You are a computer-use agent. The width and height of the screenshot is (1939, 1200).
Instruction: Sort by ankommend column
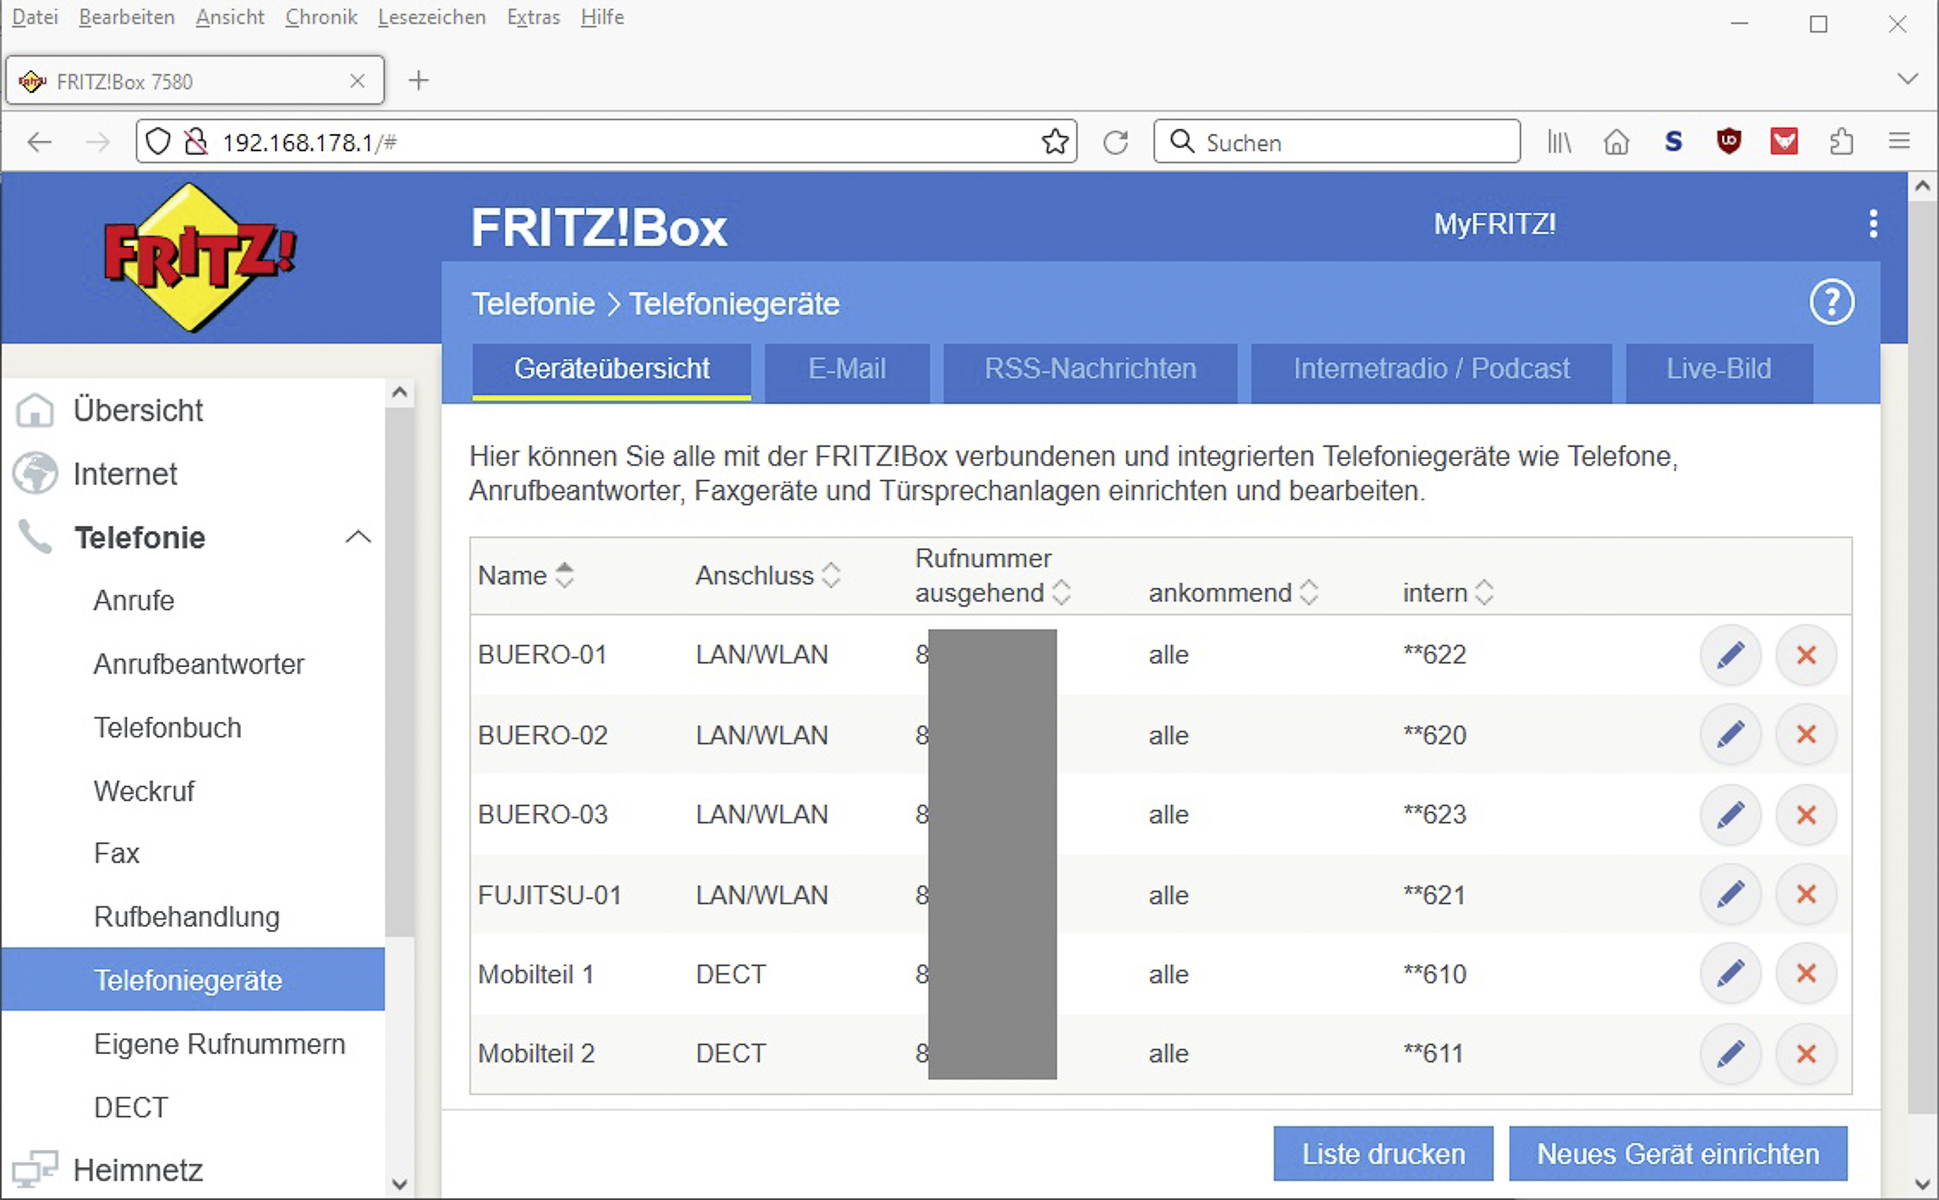click(x=1233, y=593)
